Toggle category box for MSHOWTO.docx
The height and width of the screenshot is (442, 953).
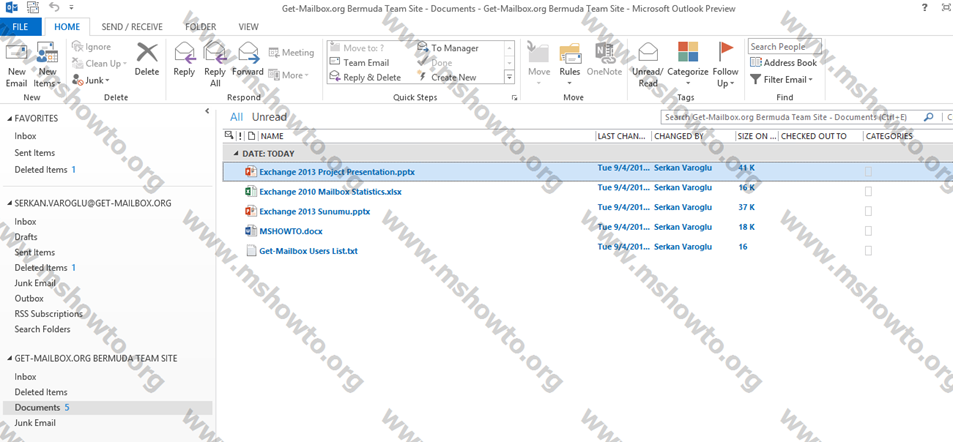[x=868, y=231]
